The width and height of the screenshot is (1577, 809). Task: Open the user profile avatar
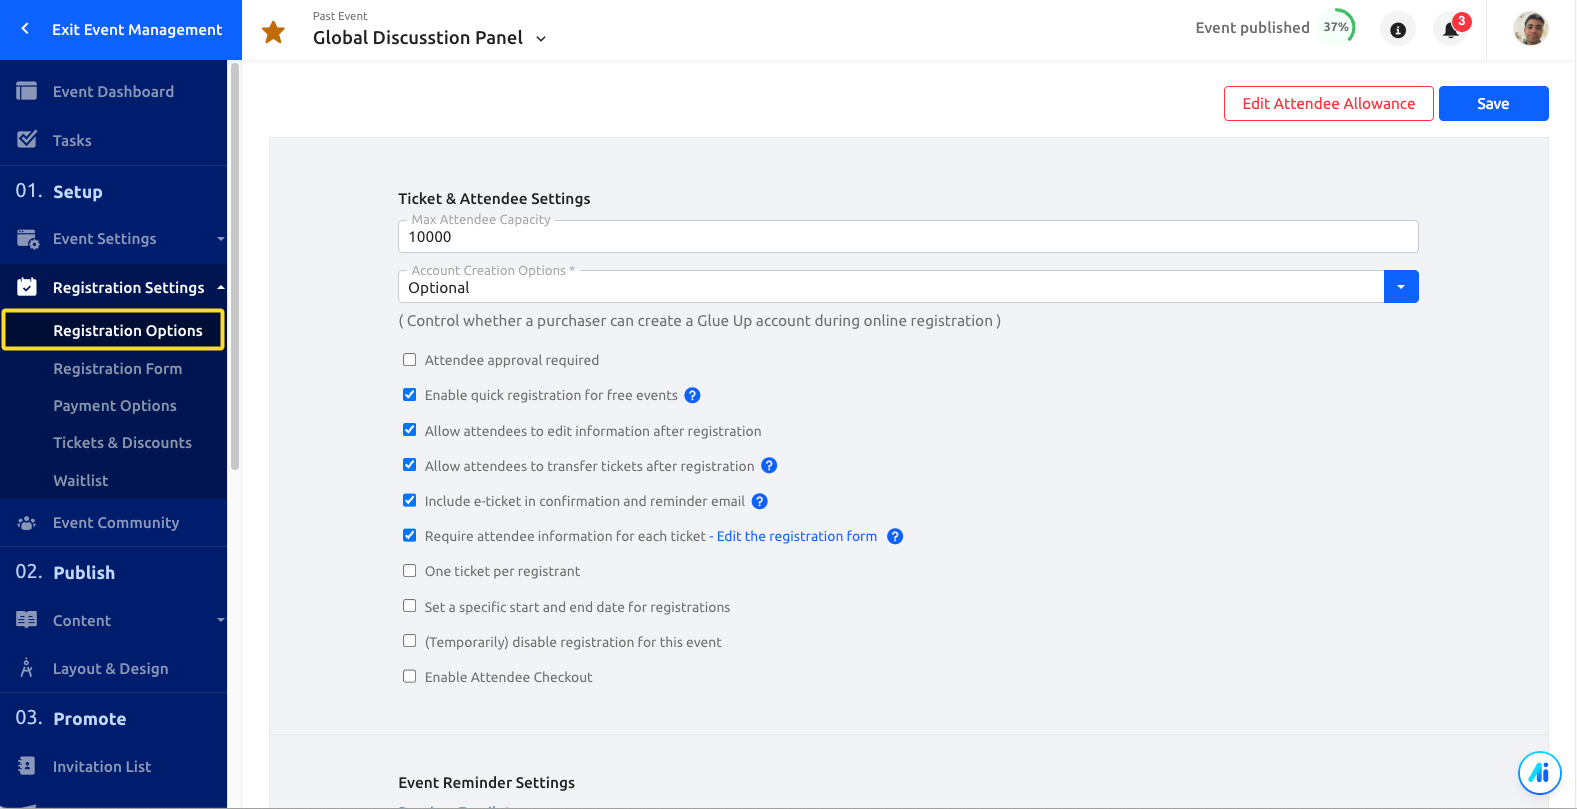[x=1530, y=29]
